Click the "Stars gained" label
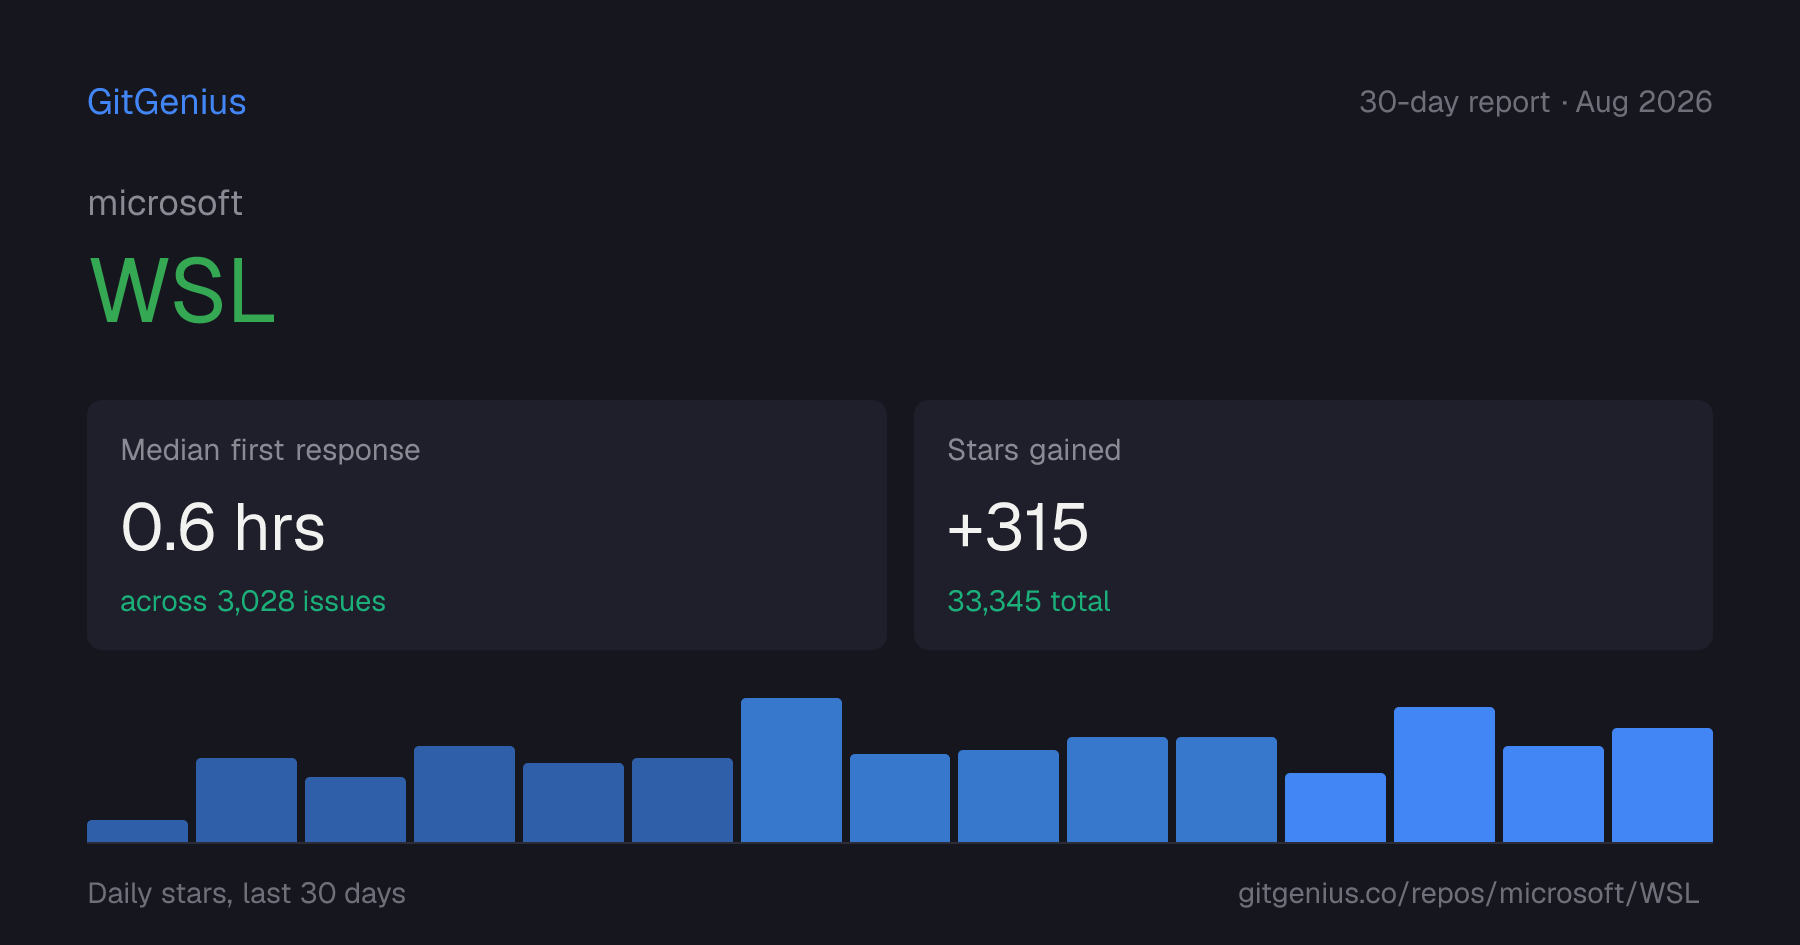 1034,450
